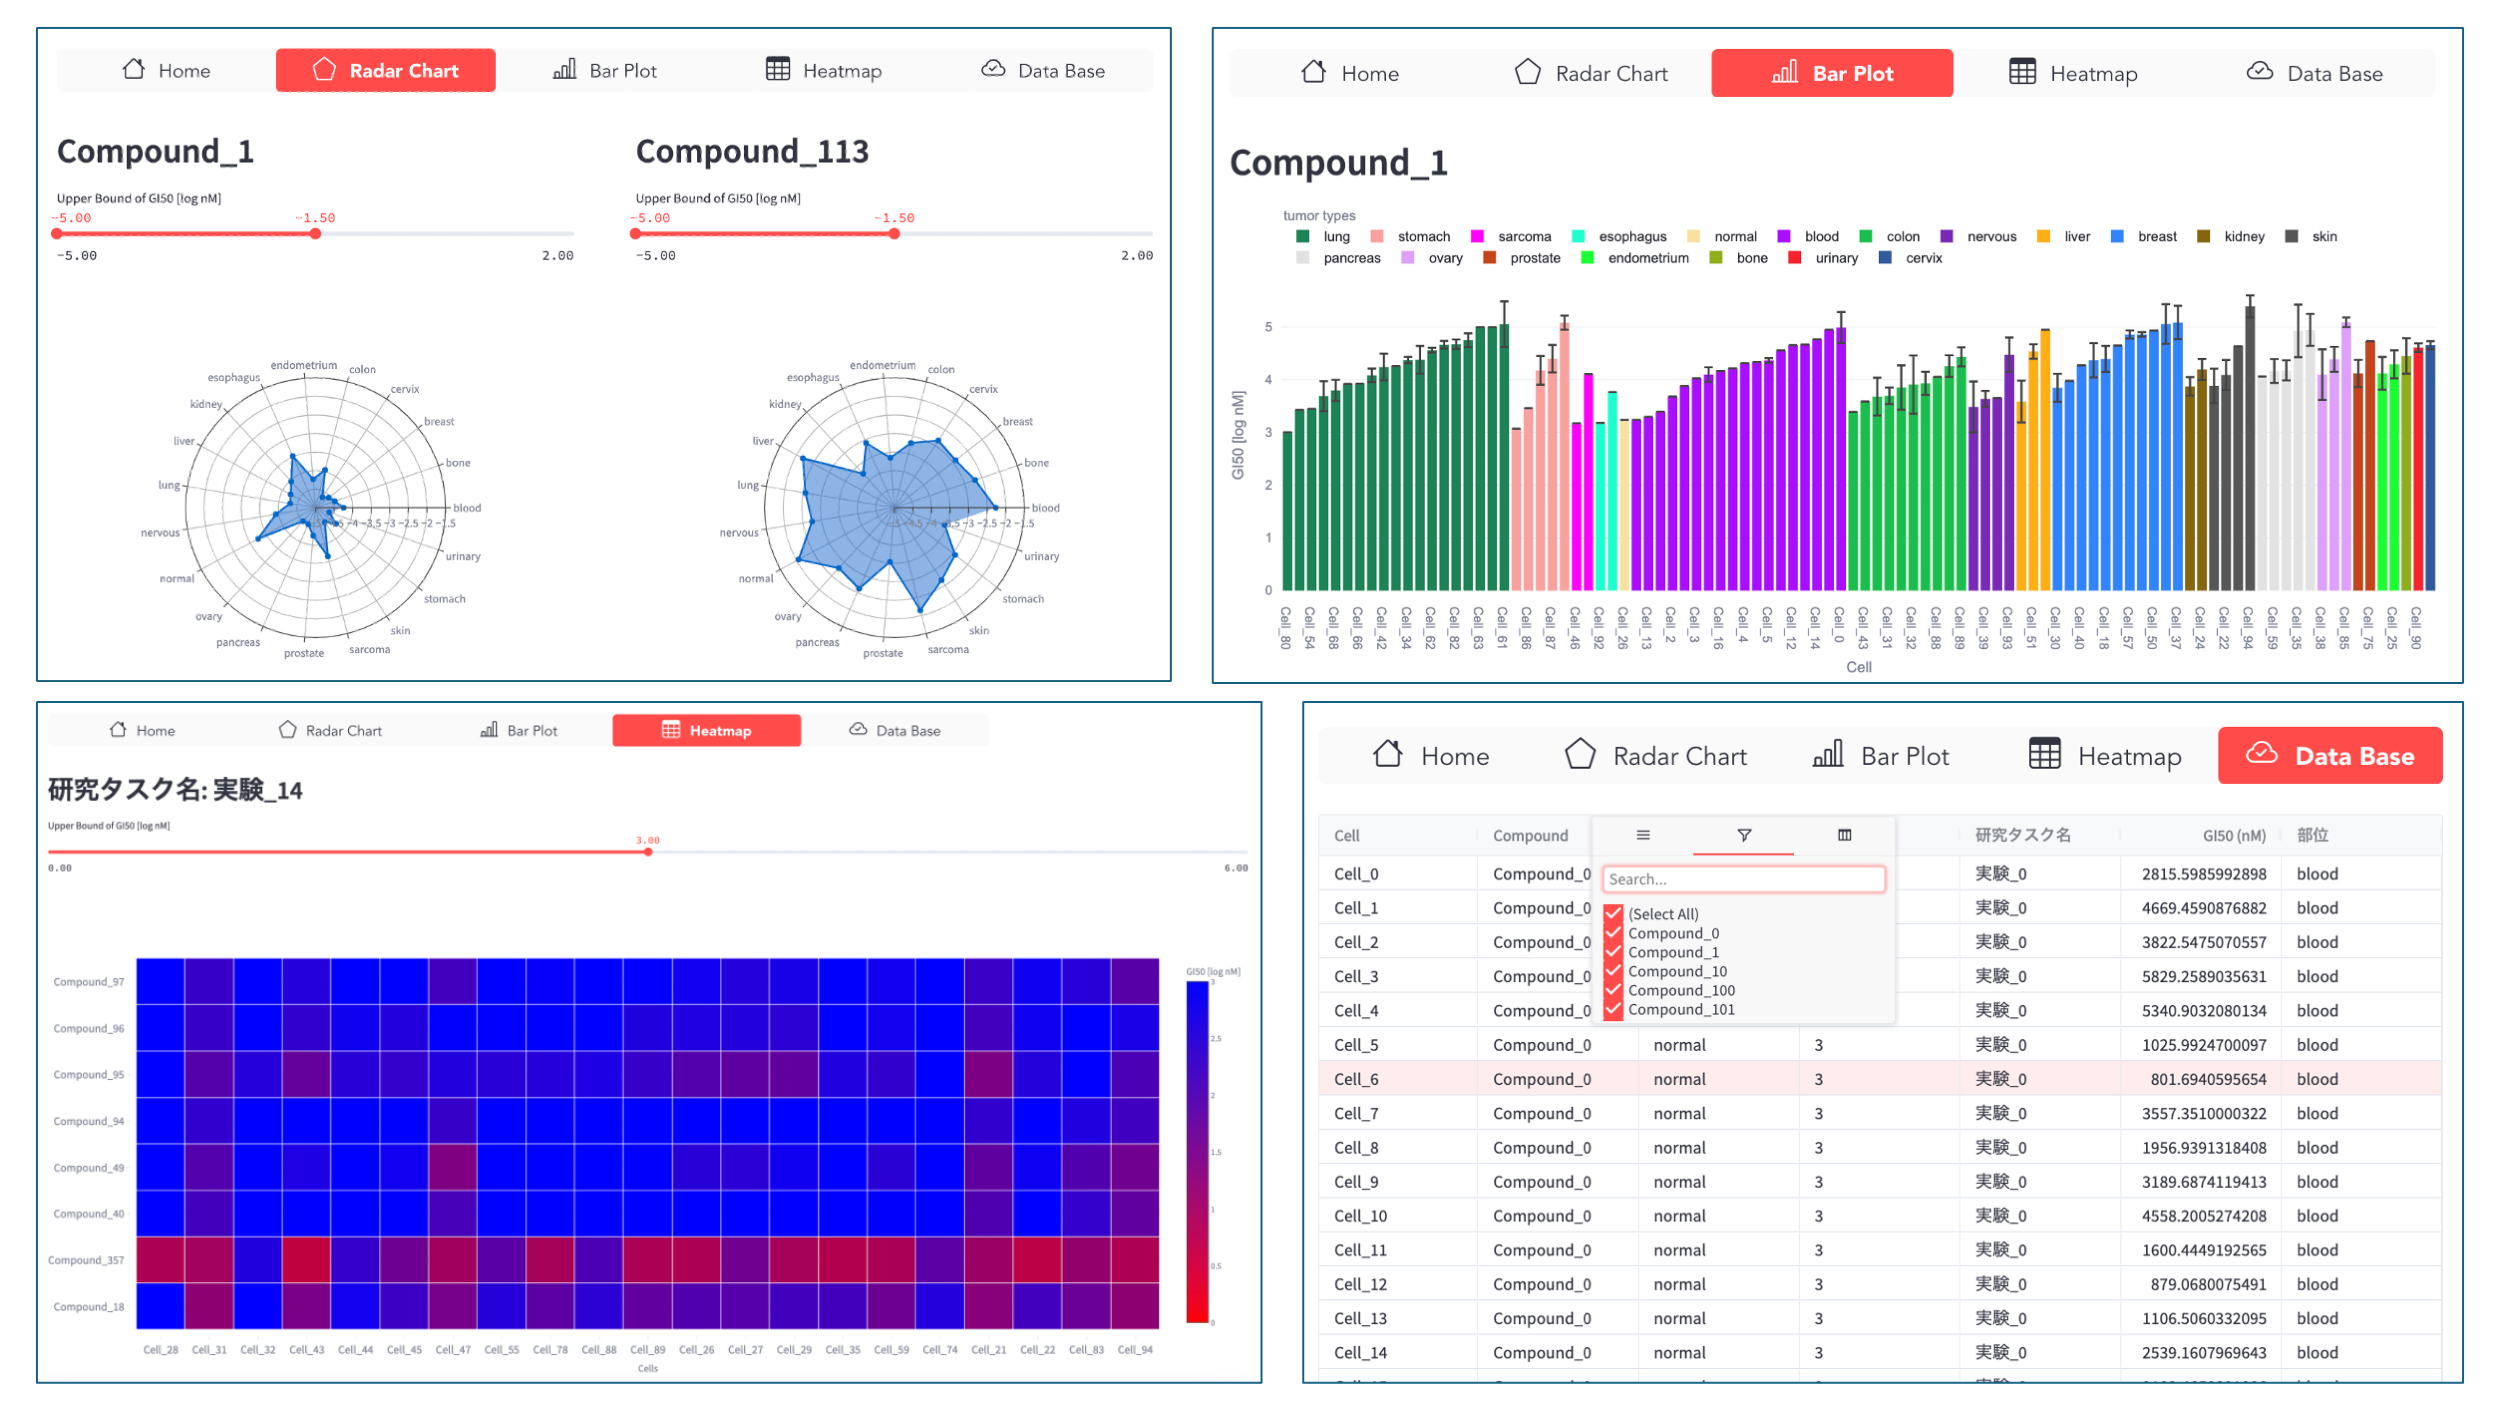Click Data Base cloud icon in Radar panel

992,70
